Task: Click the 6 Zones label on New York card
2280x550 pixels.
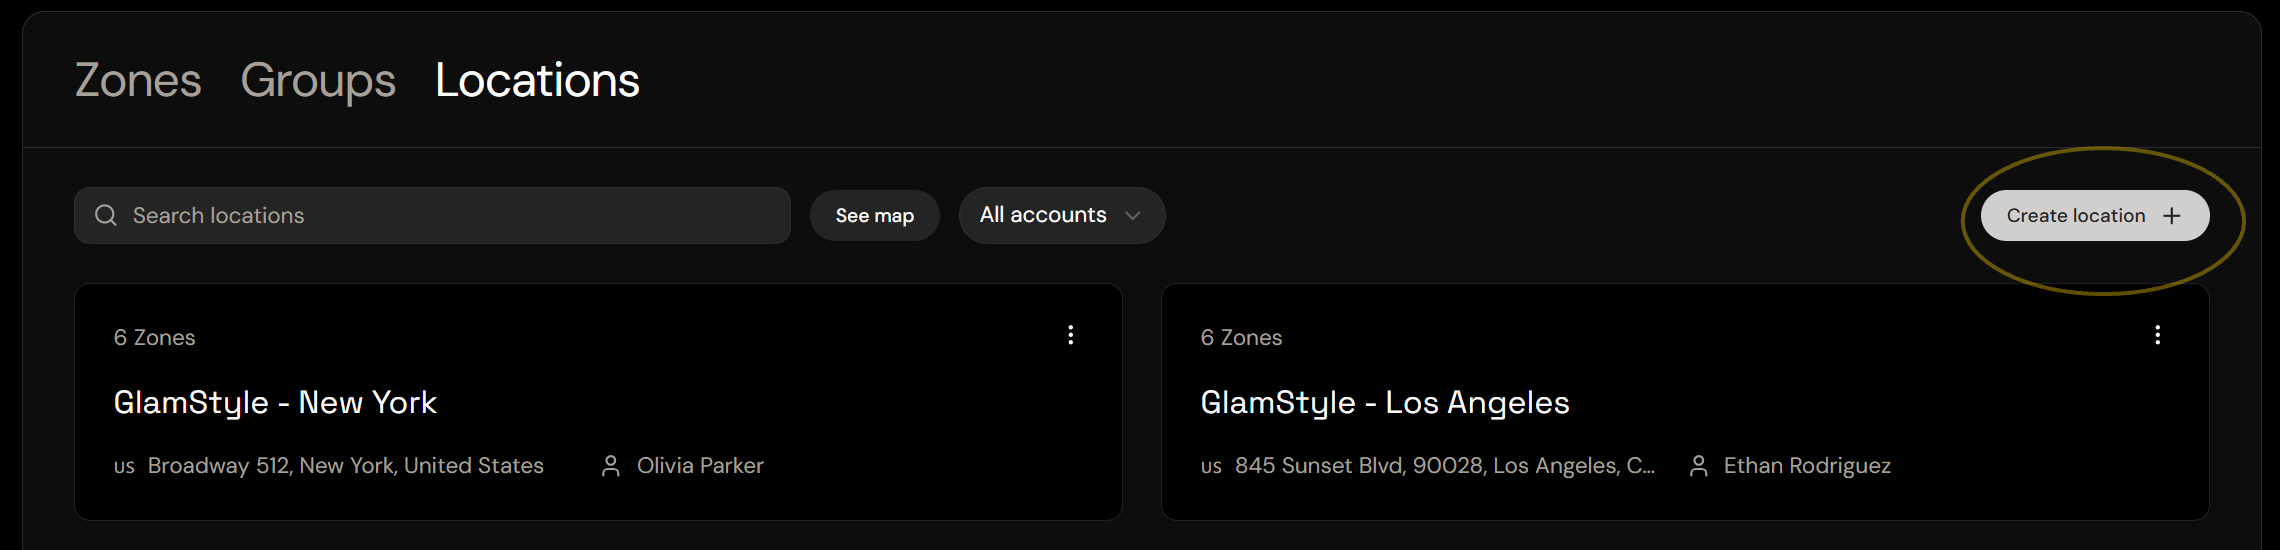Action: tap(154, 337)
